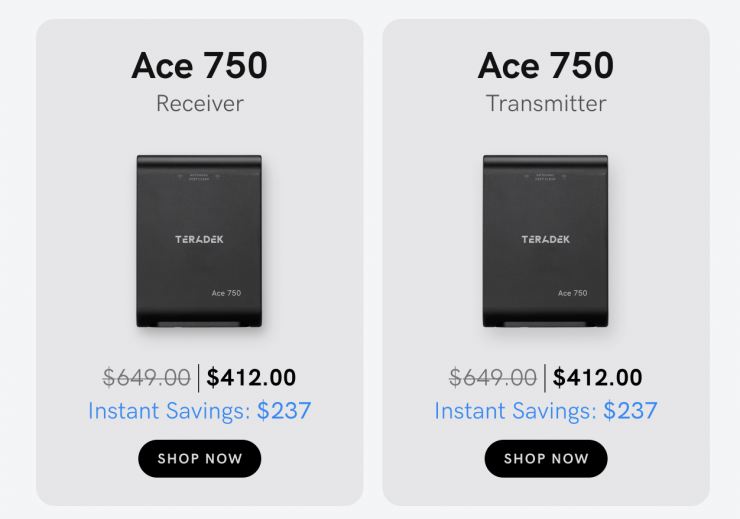Click Instant Savings $237 under the Transmitter
This screenshot has width=740, height=519.
(546, 411)
